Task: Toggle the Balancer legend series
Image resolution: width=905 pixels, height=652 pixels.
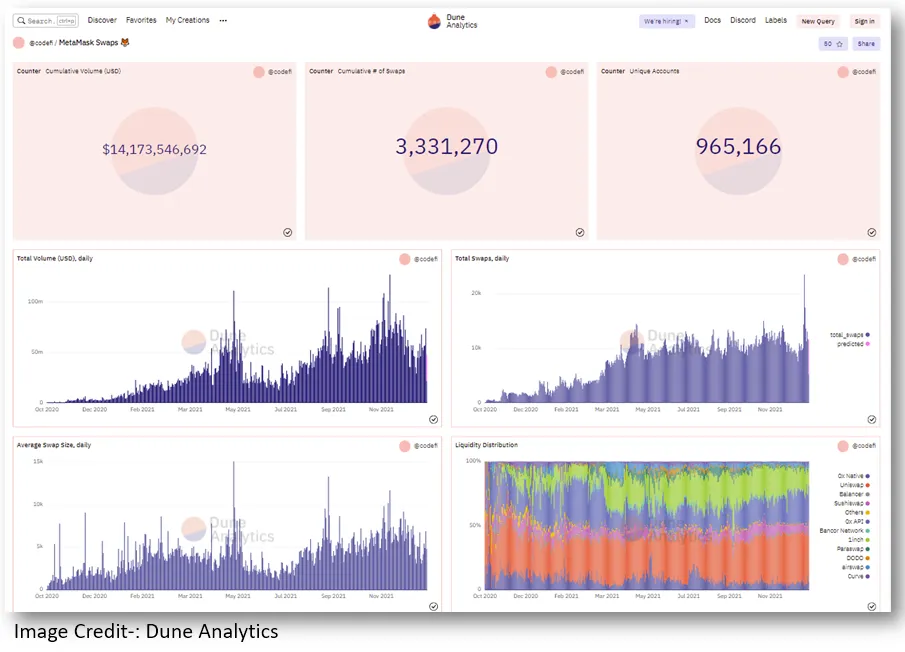Action: coord(855,494)
